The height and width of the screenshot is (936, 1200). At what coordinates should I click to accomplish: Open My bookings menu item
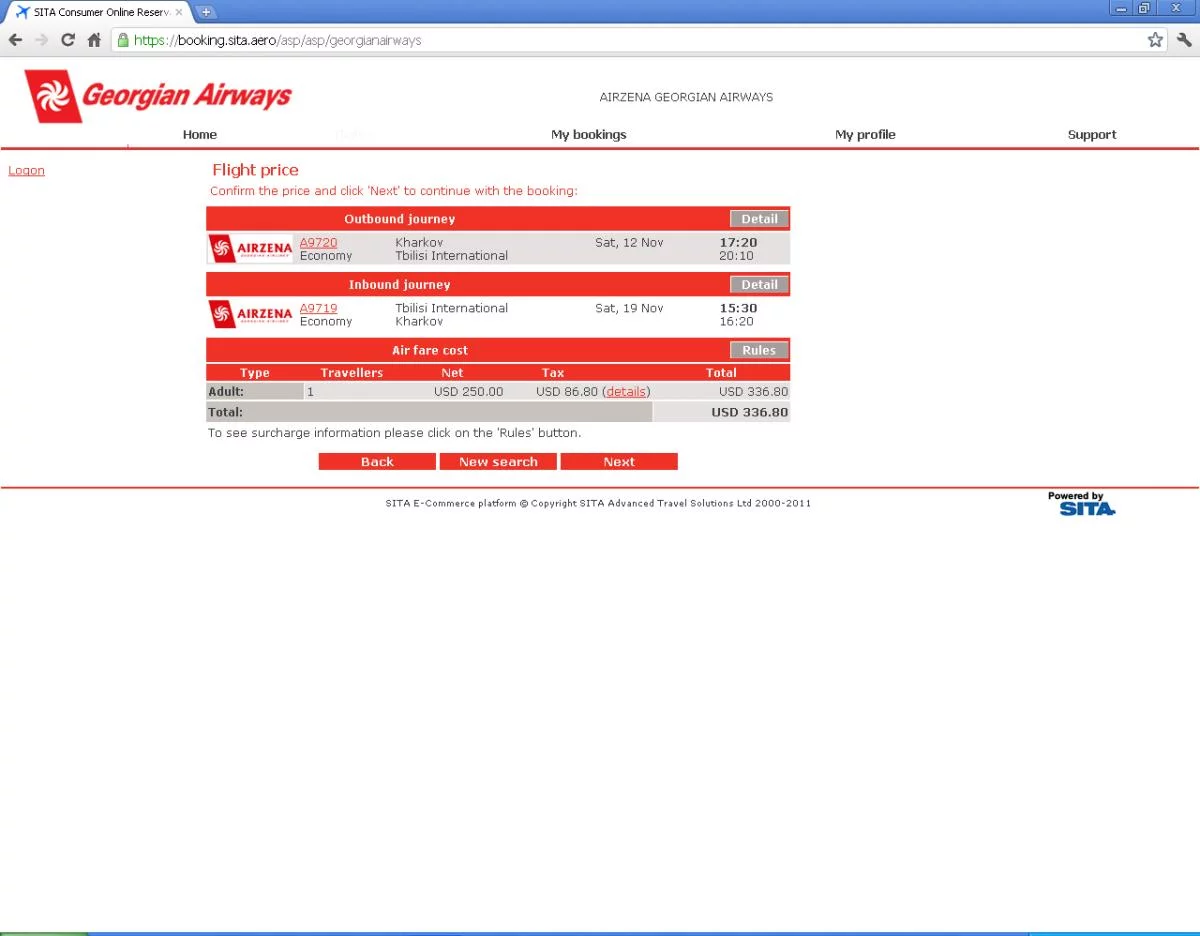(x=589, y=134)
